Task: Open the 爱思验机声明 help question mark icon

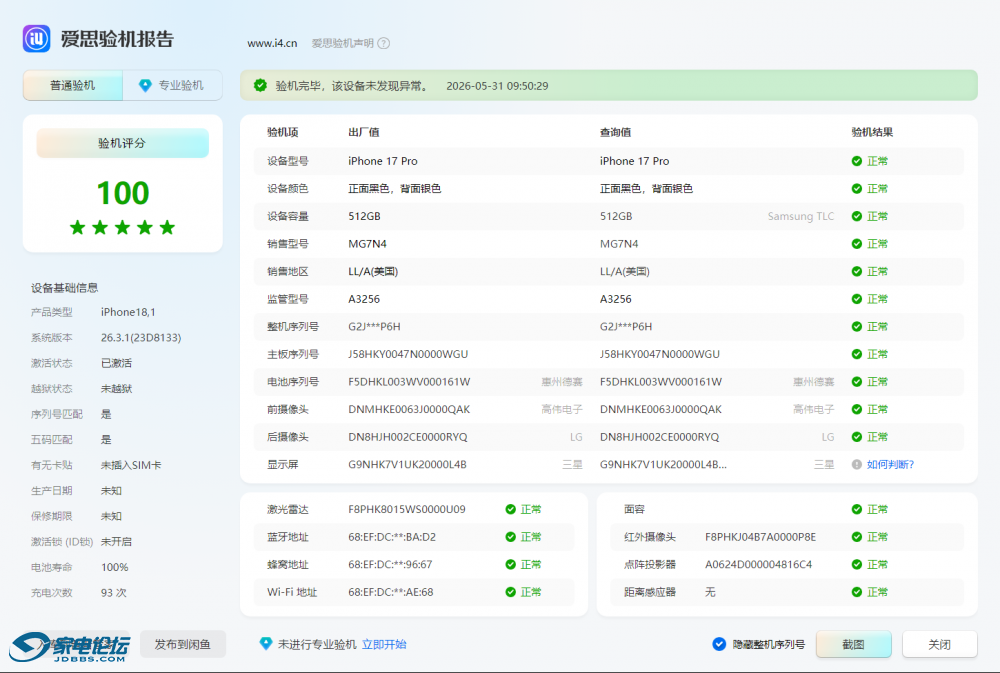Action: [383, 43]
